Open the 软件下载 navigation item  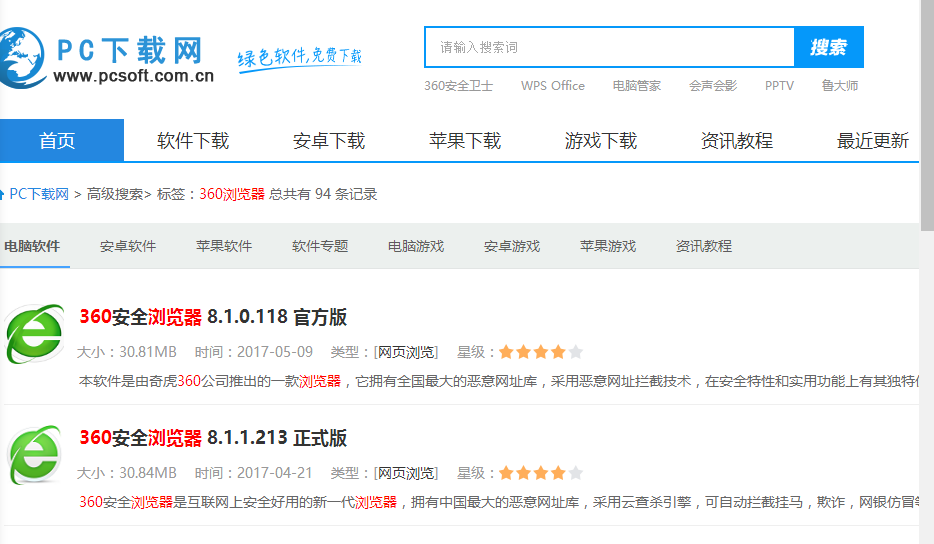(x=193, y=141)
